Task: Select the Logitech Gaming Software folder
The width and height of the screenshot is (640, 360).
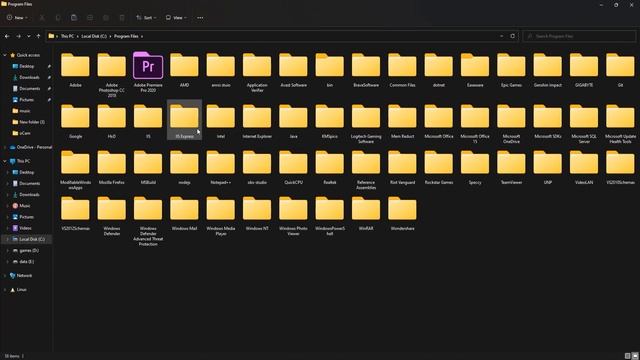Action: 366,124
